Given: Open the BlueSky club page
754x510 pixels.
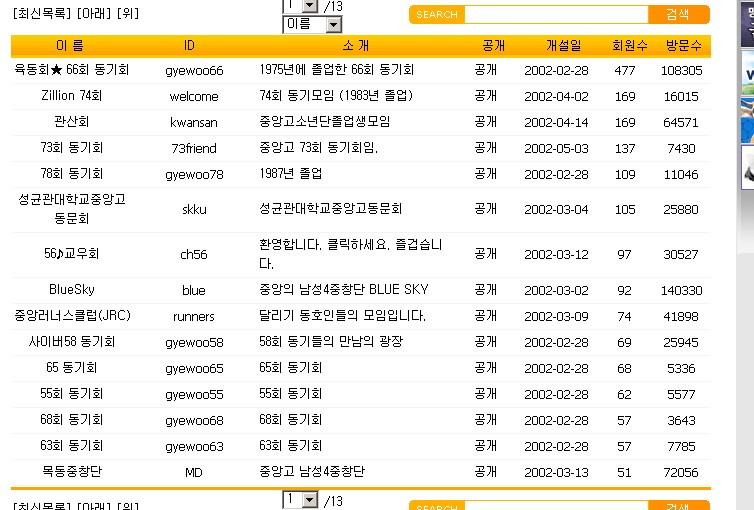Looking at the screenshot, I should point(71,290).
